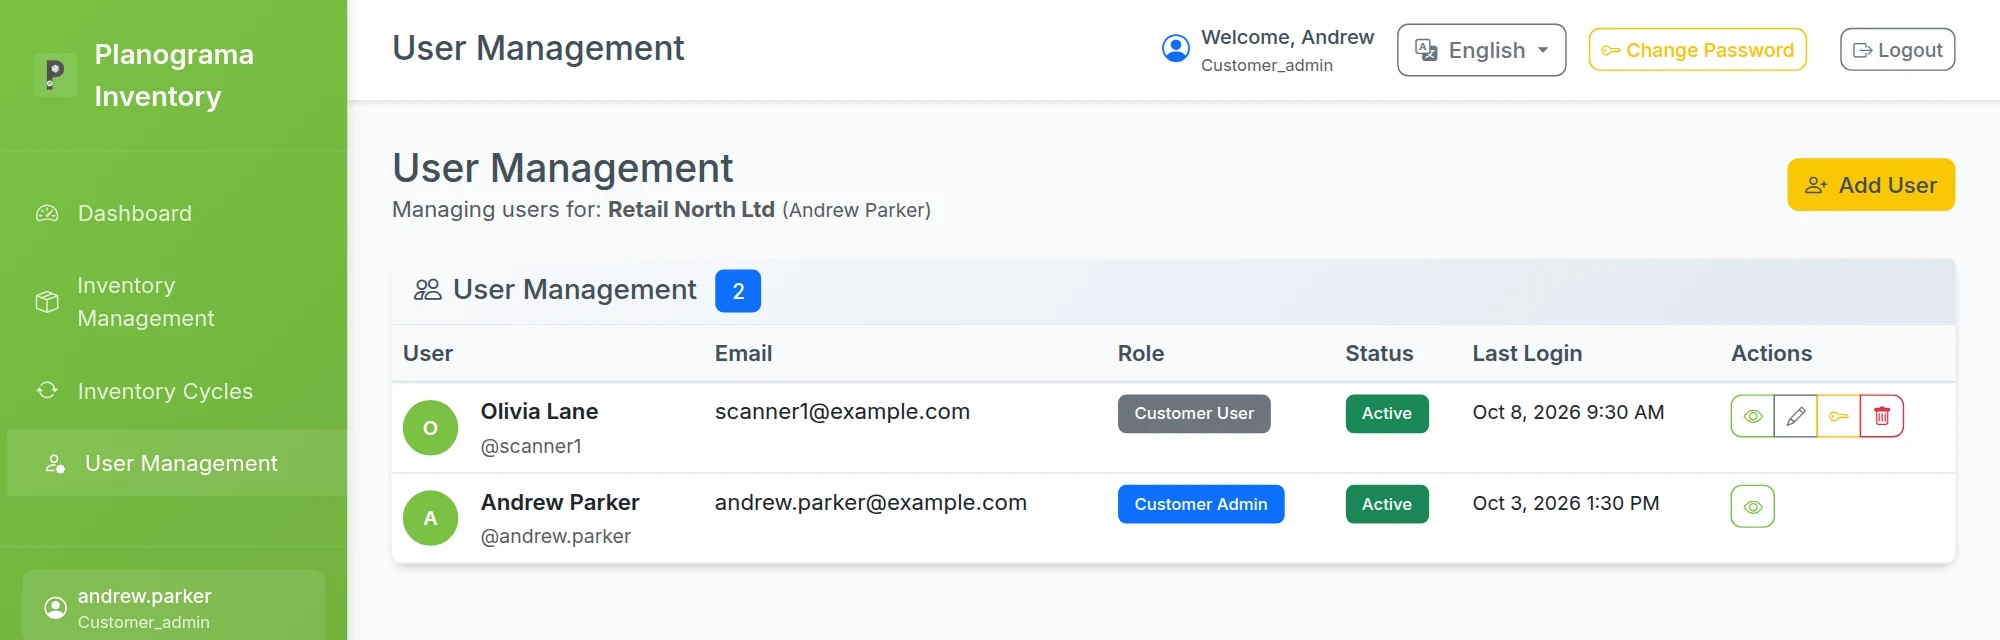Click Active status badge for Andrew Parker

[x=1387, y=504]
